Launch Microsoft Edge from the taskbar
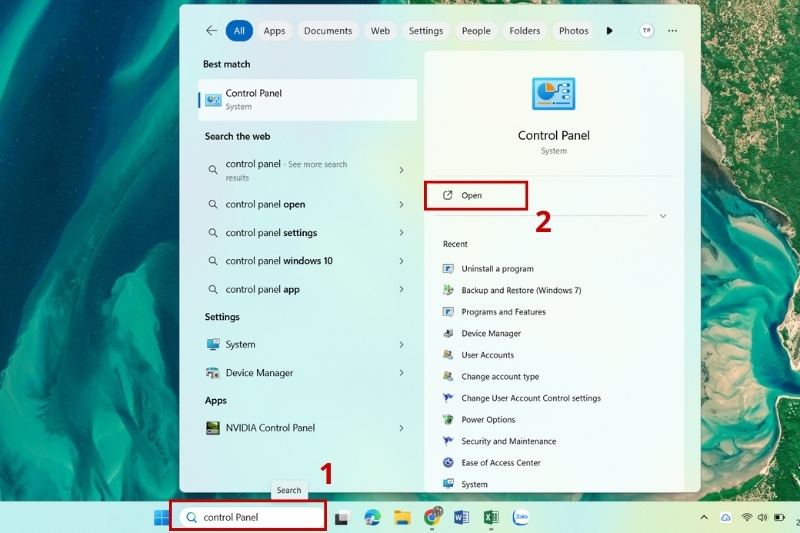This screenshot has height=533, width=800. [372, 517]
